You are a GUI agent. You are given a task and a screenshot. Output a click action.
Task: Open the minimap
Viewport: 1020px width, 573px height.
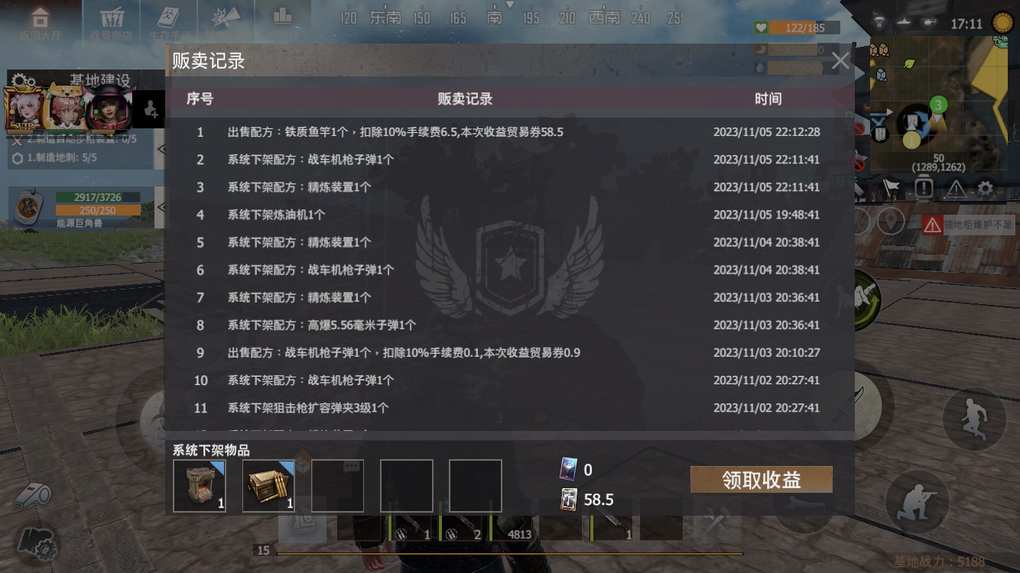937,105
